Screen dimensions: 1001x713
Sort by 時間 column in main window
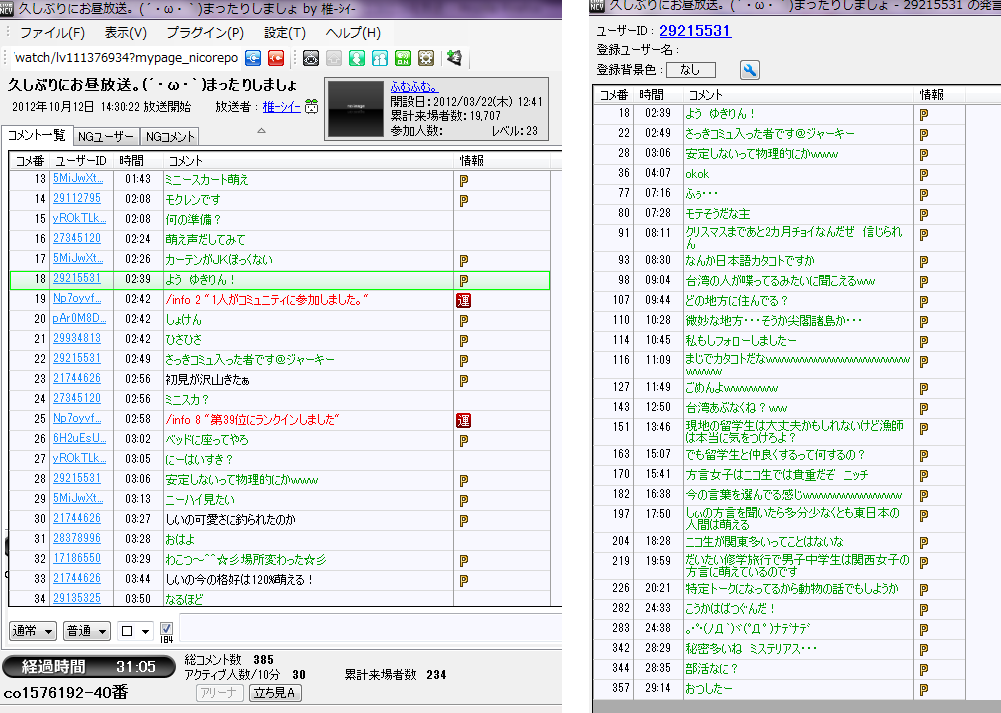137,161
